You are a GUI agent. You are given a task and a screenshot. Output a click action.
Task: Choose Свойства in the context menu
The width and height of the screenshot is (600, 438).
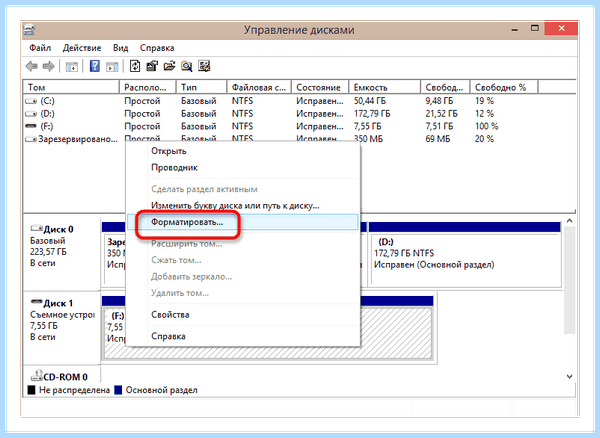pos(243,315)
